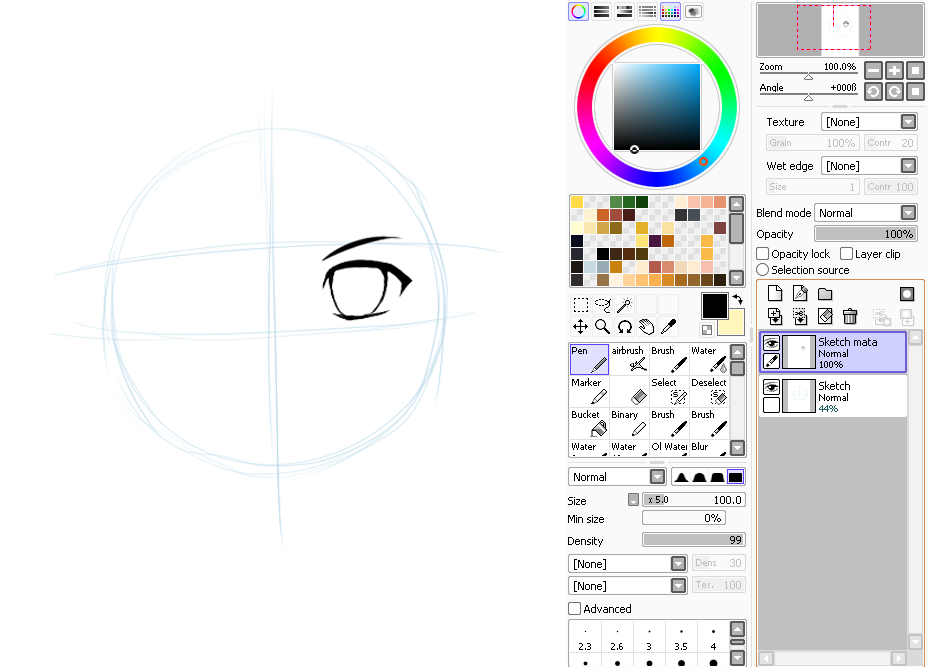The height and width of the screenshot is (669, 928).
Task: Select the lasso selection tool
Action: (x=602, y=305)
